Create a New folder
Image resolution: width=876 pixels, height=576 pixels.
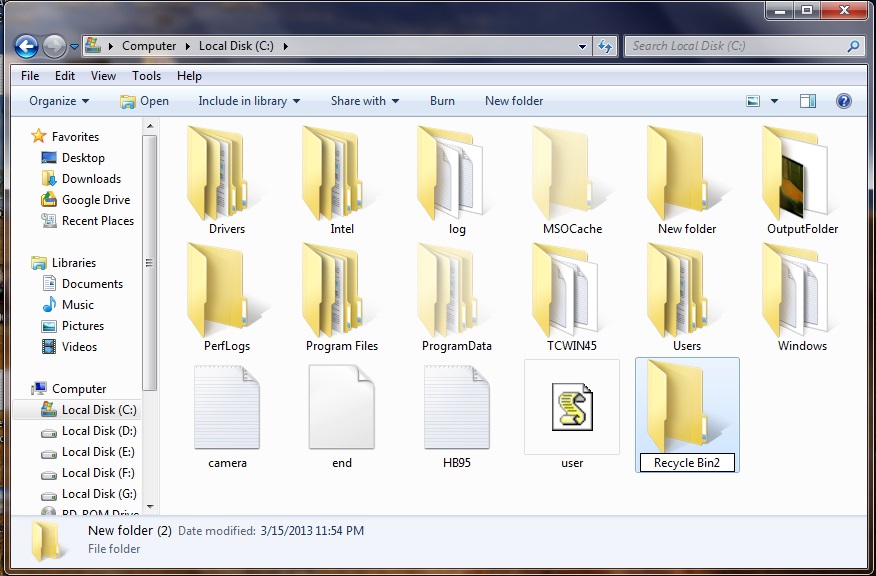click(x=513, y=101)
